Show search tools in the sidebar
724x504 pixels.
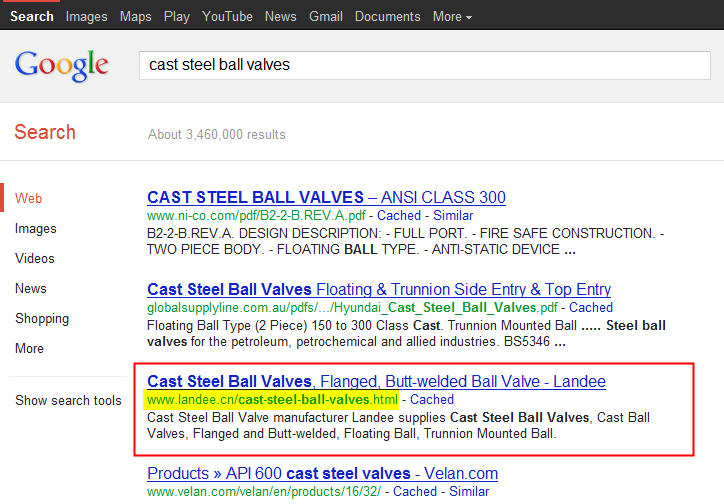click(x=68, y=400)
